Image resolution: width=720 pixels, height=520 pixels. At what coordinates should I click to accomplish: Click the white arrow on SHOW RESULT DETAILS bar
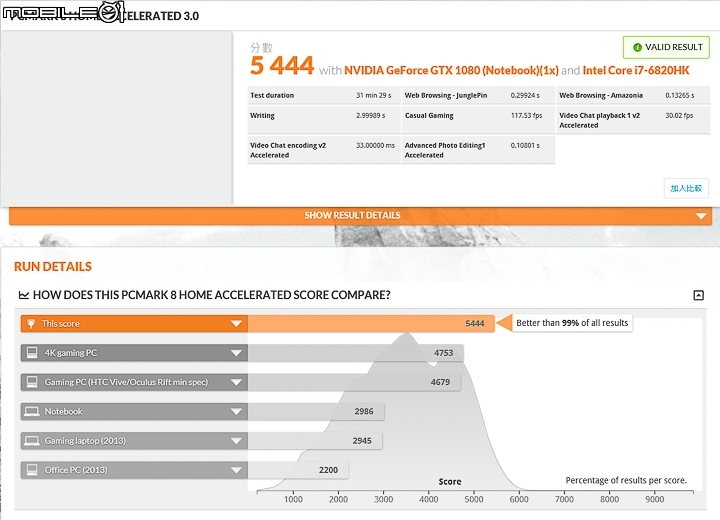[701, 216]
